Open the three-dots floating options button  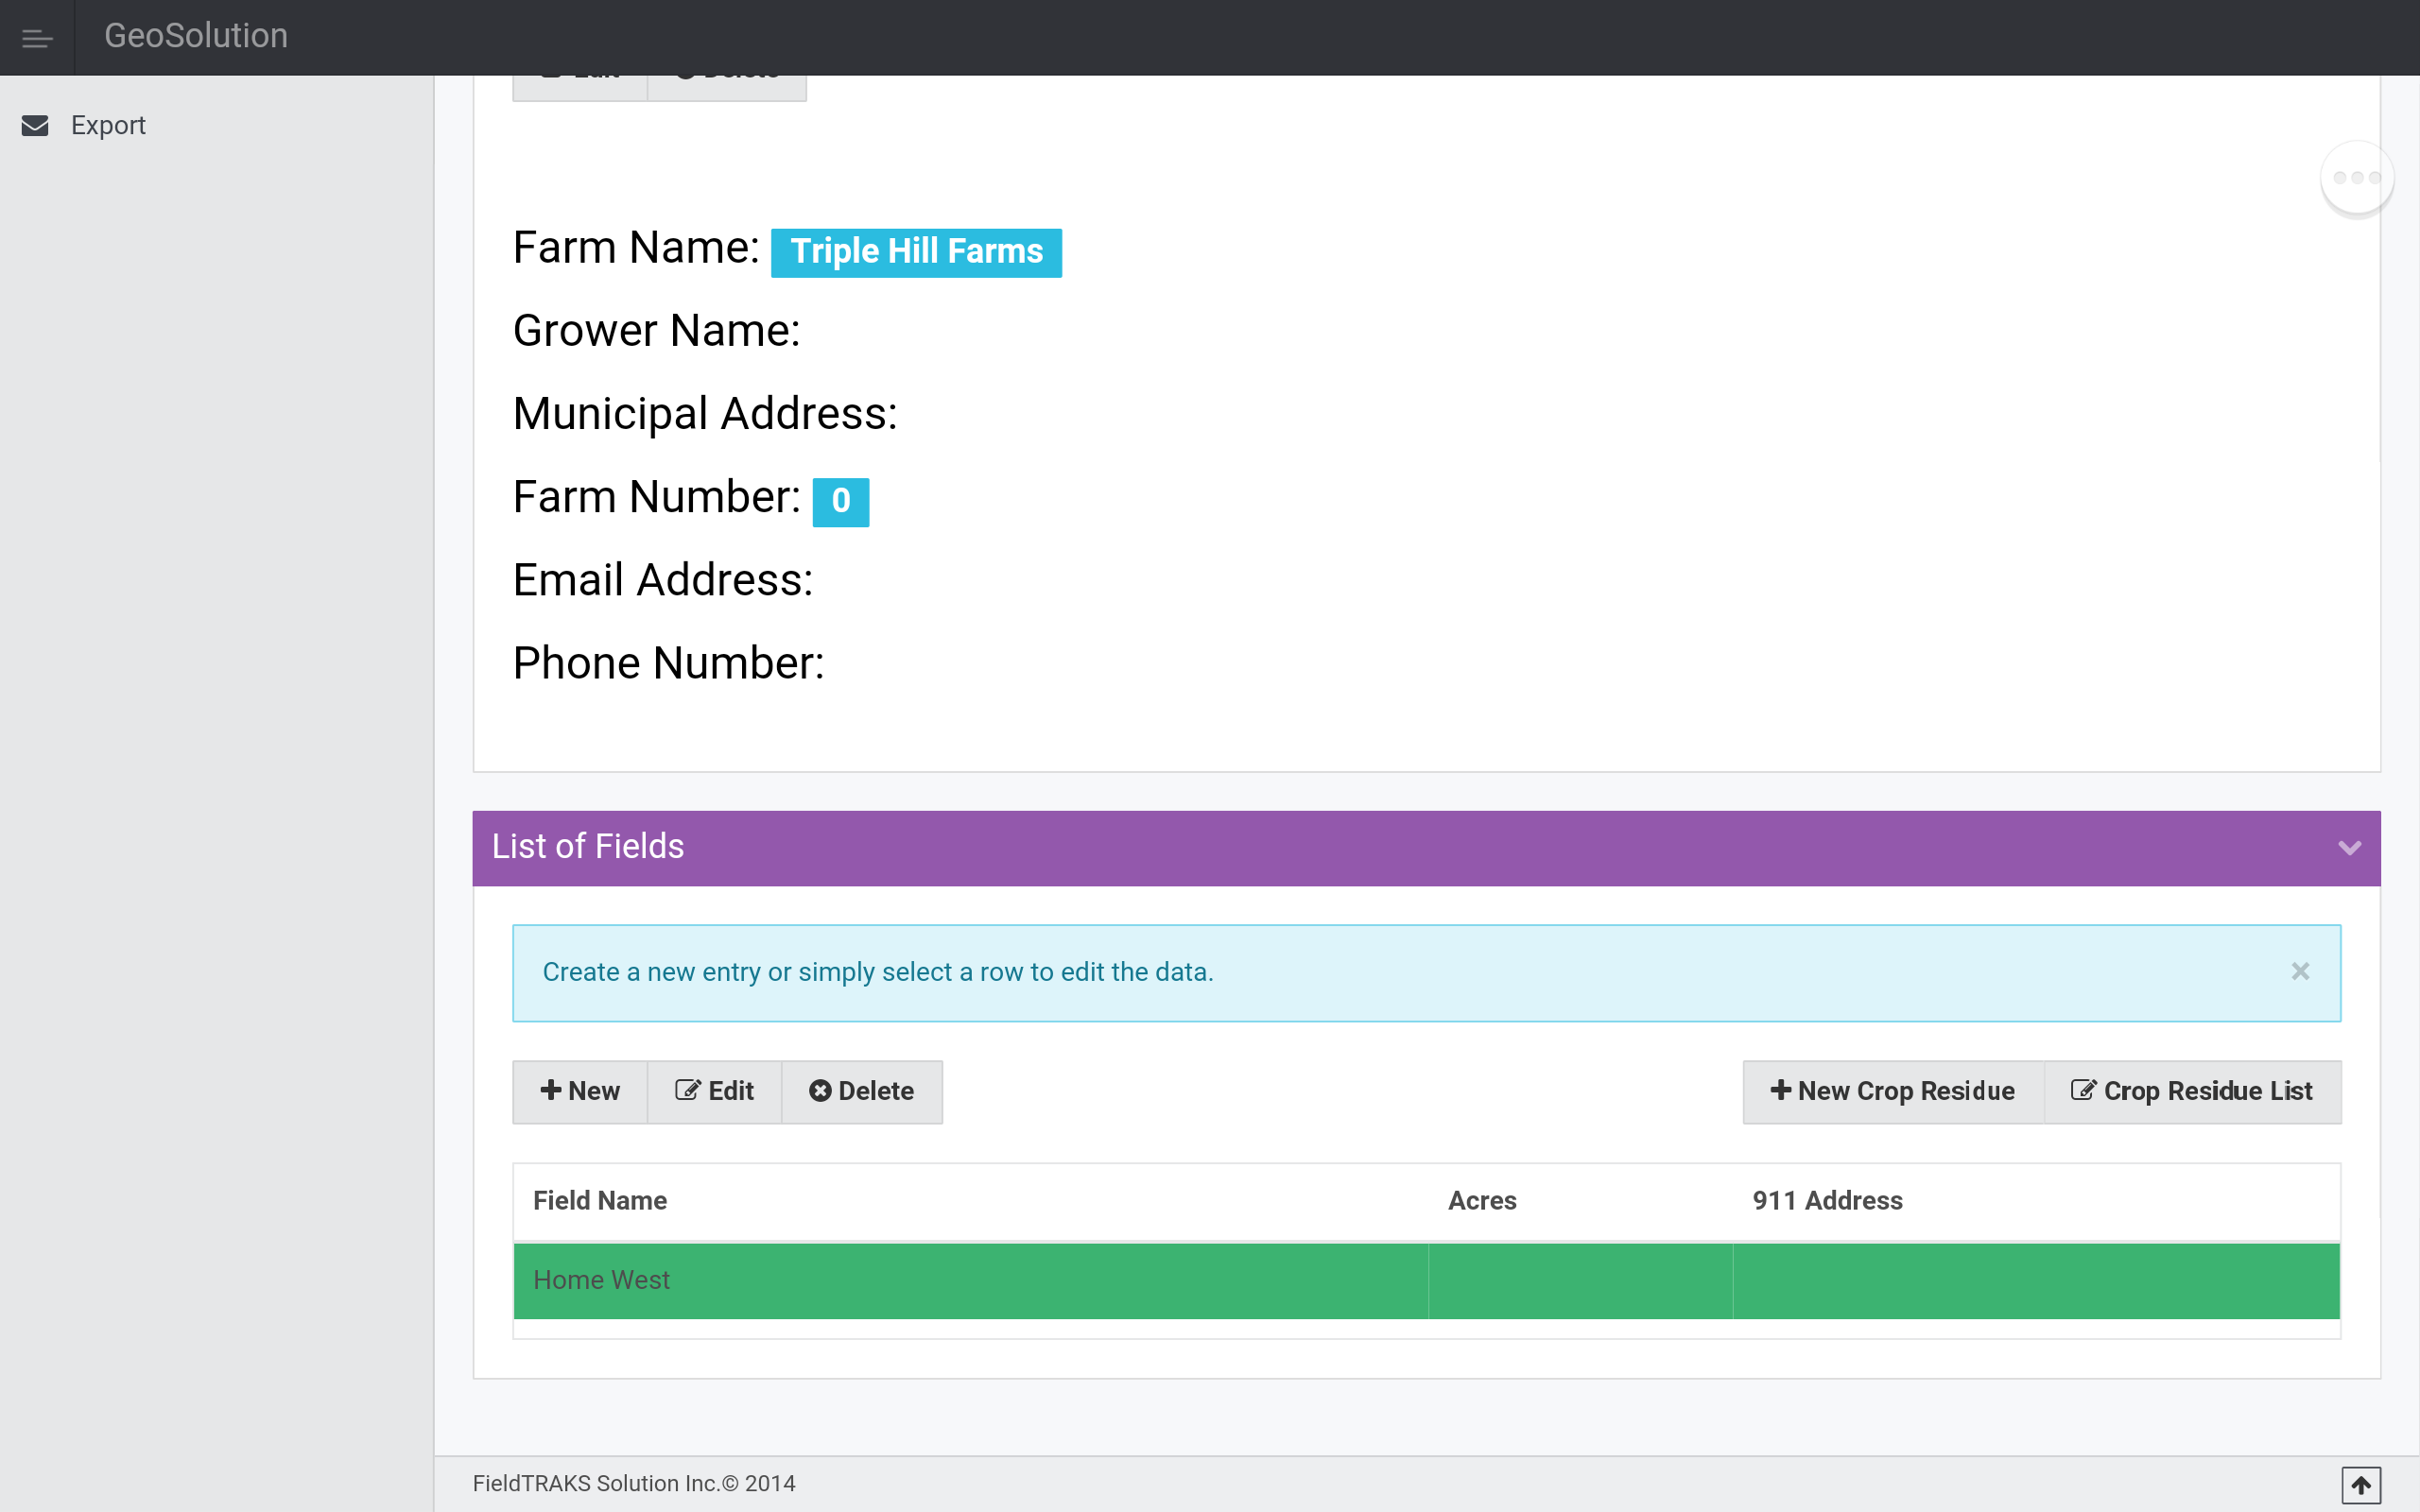pos(2356,177)
